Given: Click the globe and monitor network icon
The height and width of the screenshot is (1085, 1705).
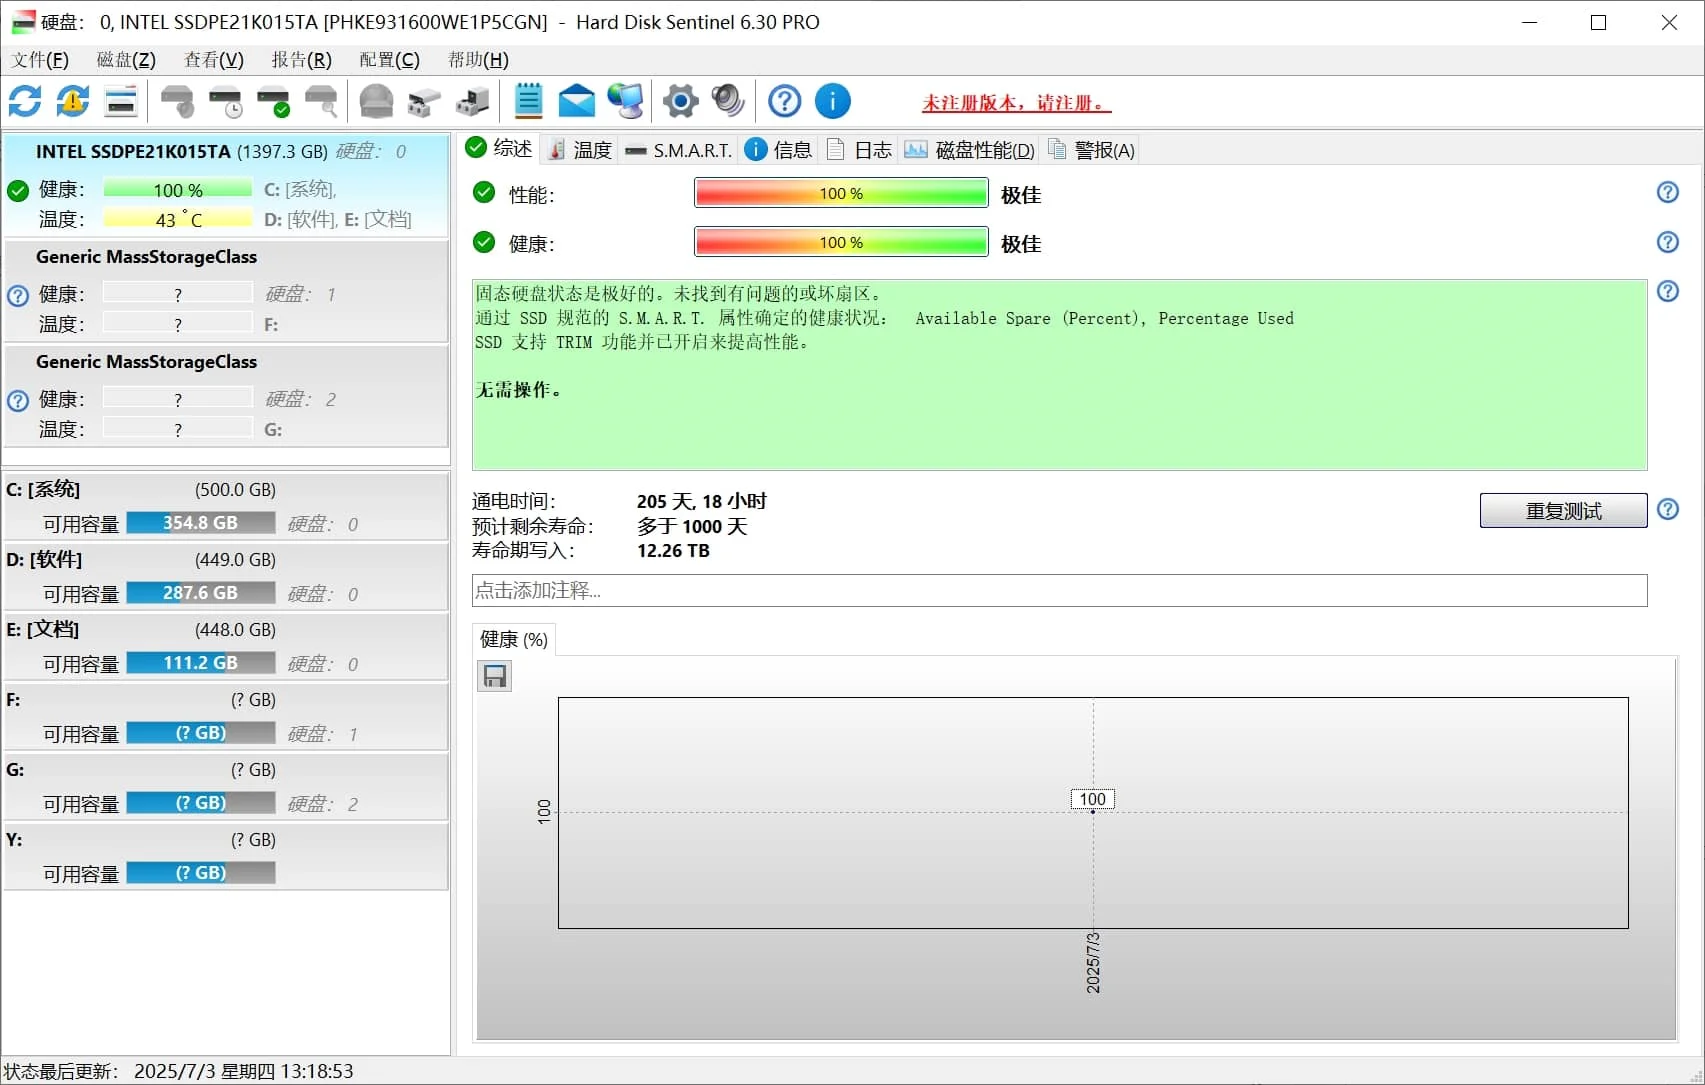Looking at the screenshot, I should 626,101.
